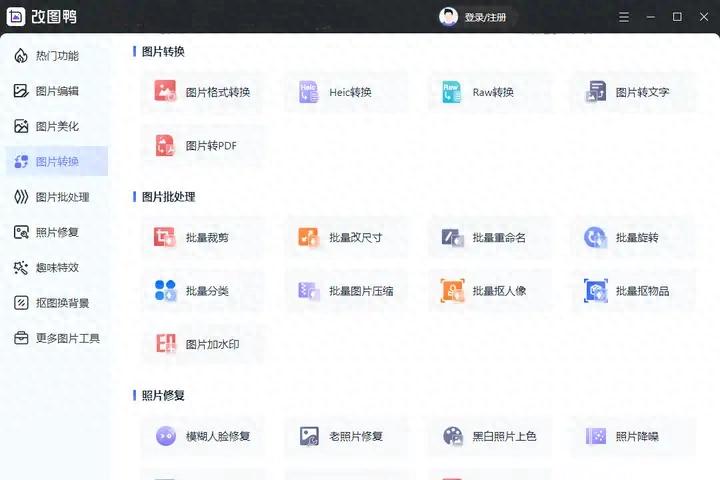Open the 黑白照片上色 colorize tool
720x480 pixels.
coord(489,436)
